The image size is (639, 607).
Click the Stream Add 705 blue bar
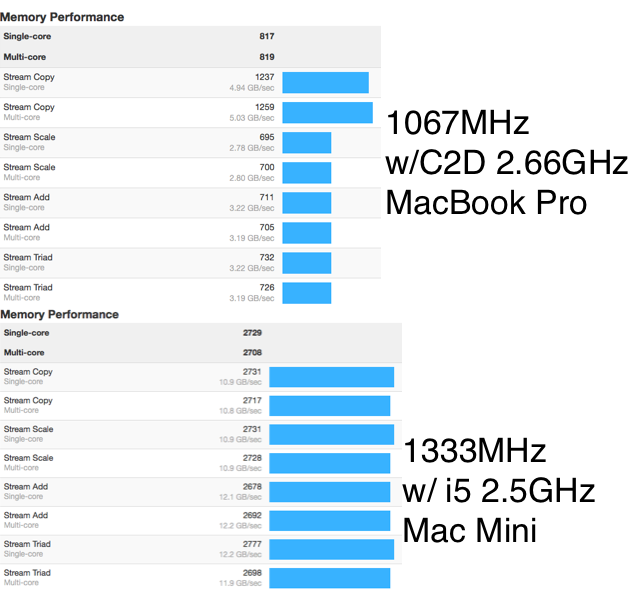coord(307,233)
